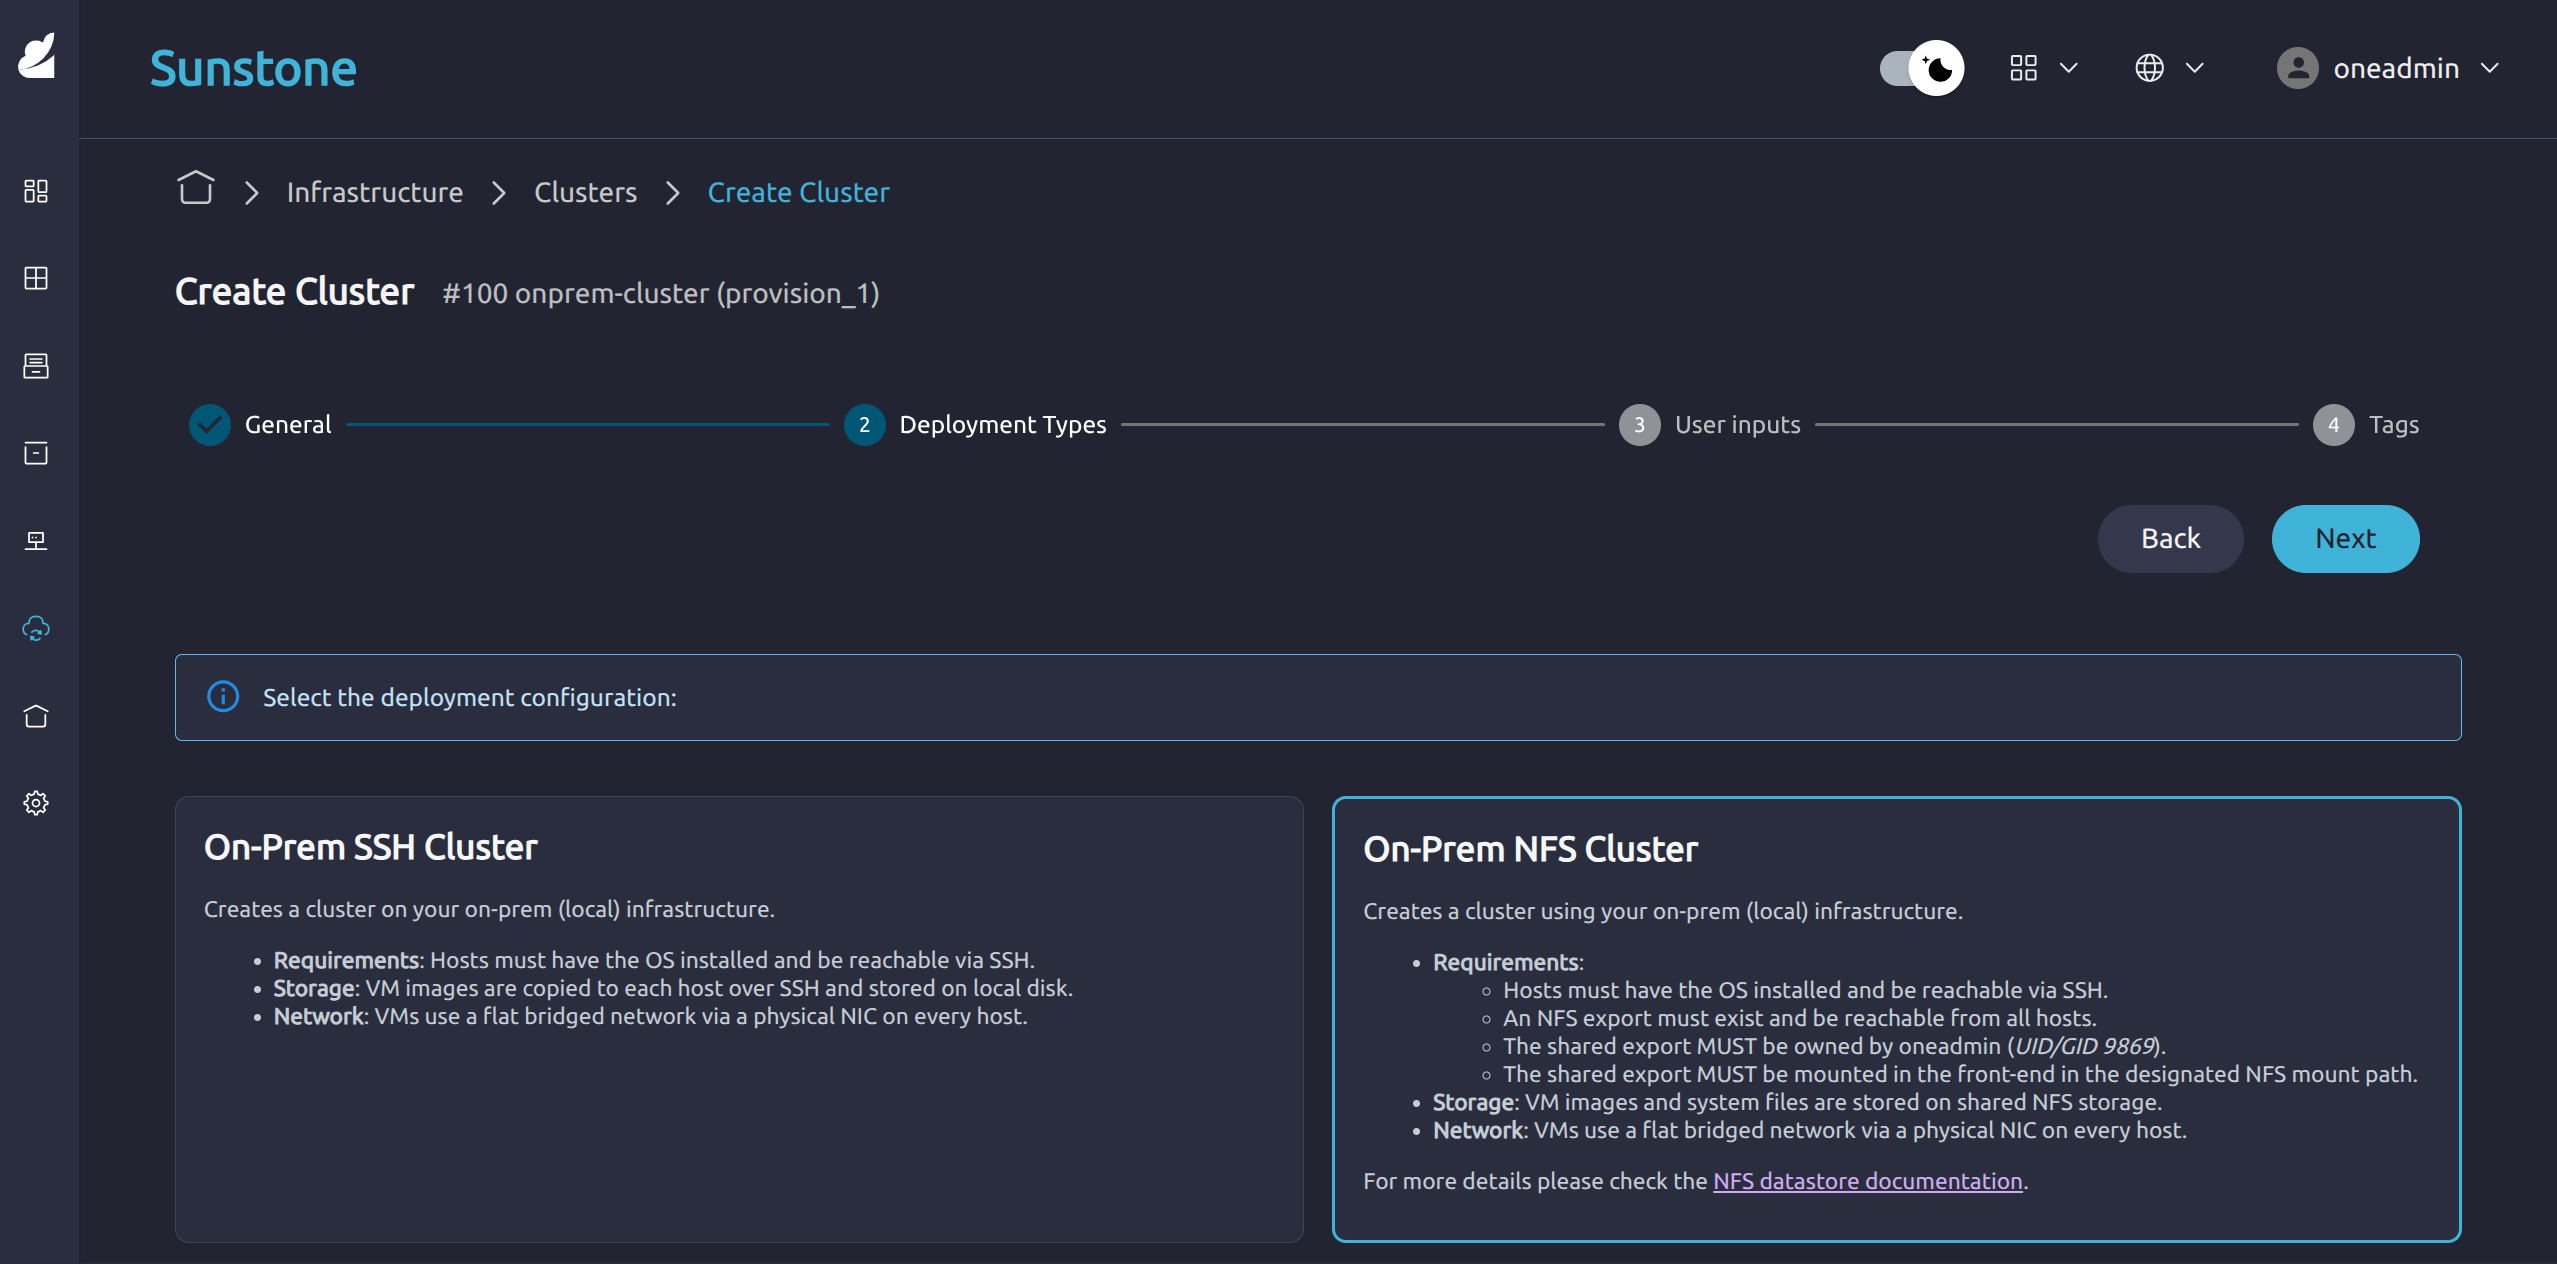
Task: Select the On-Prem NFS Cluster card
Action: (1895, 1018)
